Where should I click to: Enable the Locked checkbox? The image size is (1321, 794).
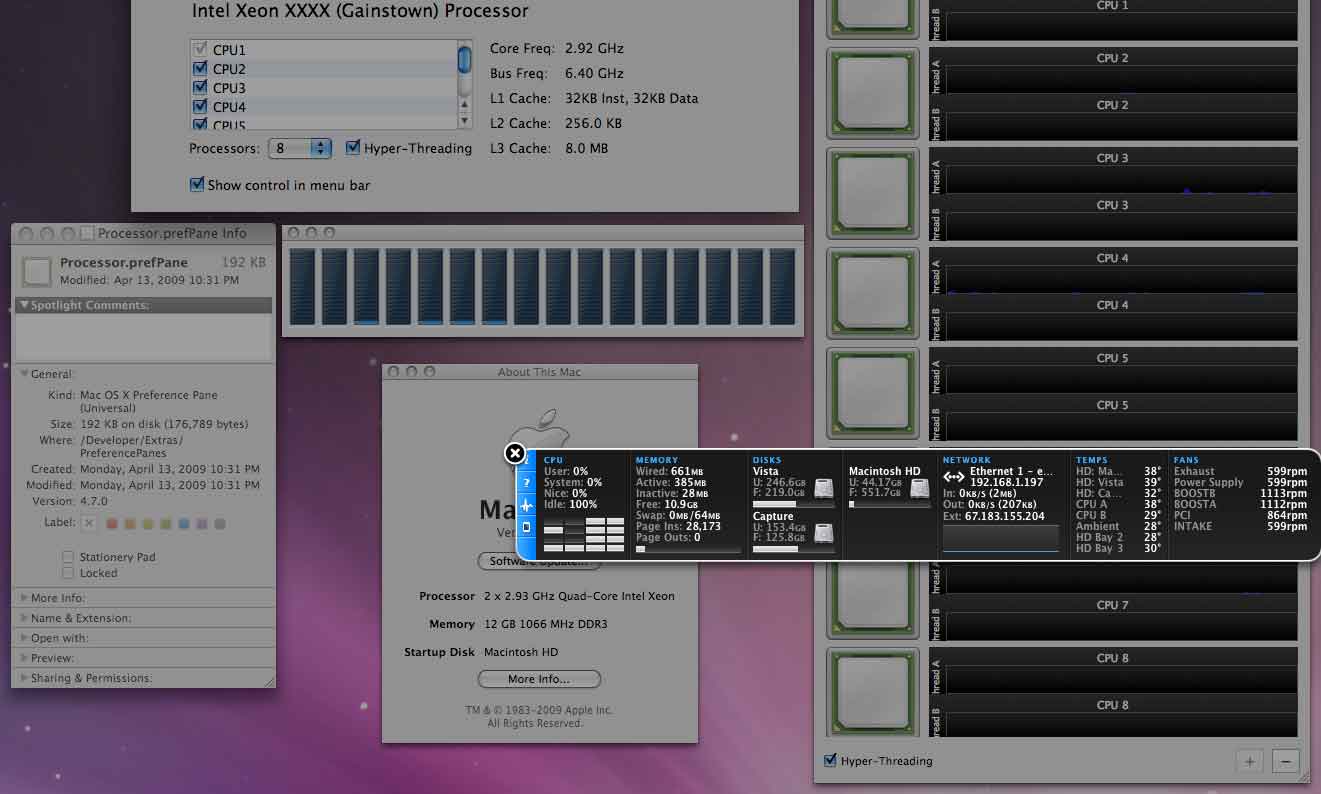pos(68,573)
